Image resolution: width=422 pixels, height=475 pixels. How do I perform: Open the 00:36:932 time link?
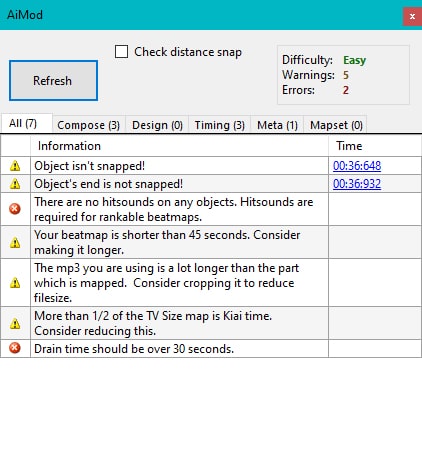(357, 184)
